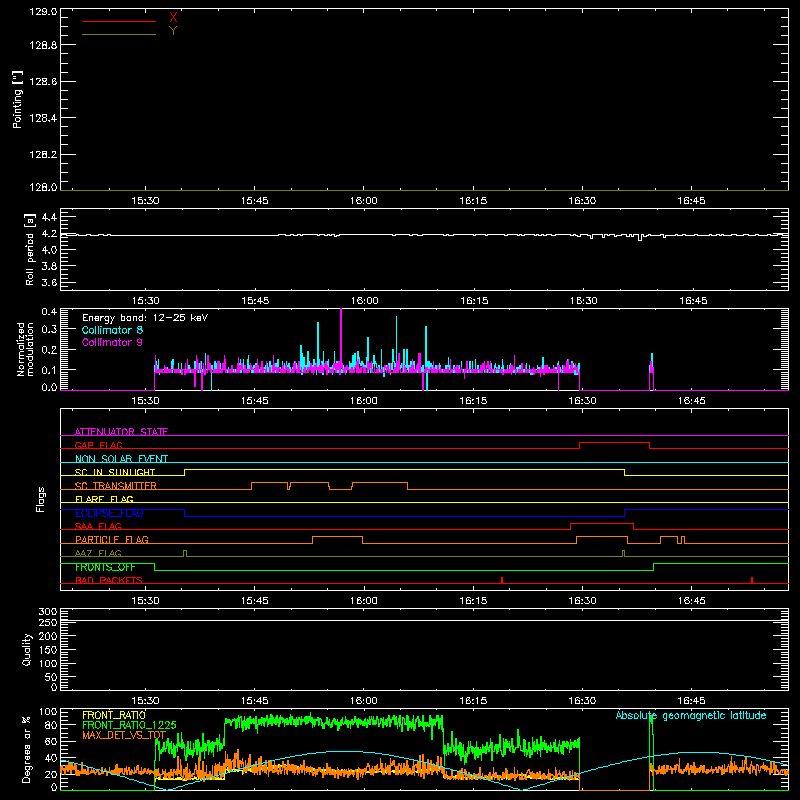Click the 250 Quality tick label
The width and height of the screenshot is (800, 800).
tap(48, 622)
